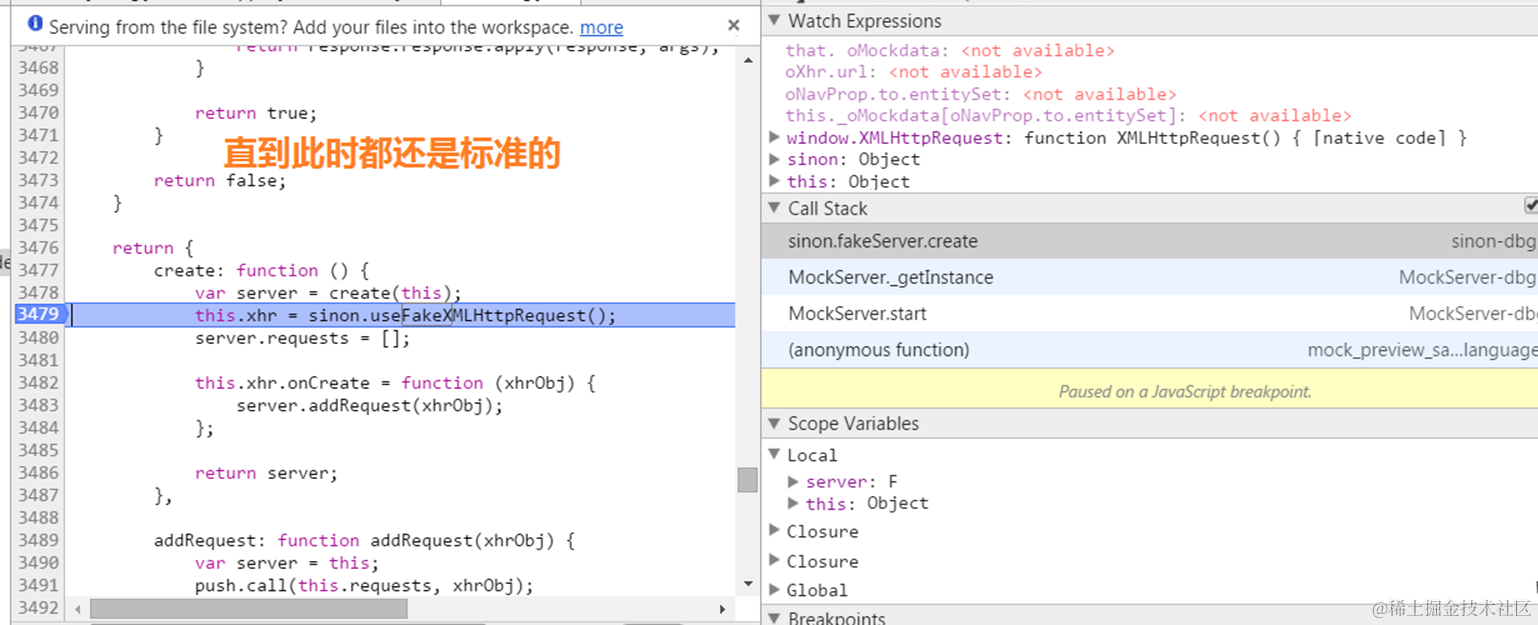Click the blue info icon in banner
The width and height of the screenshot is (1538, 625).
(x=35, y=23)
